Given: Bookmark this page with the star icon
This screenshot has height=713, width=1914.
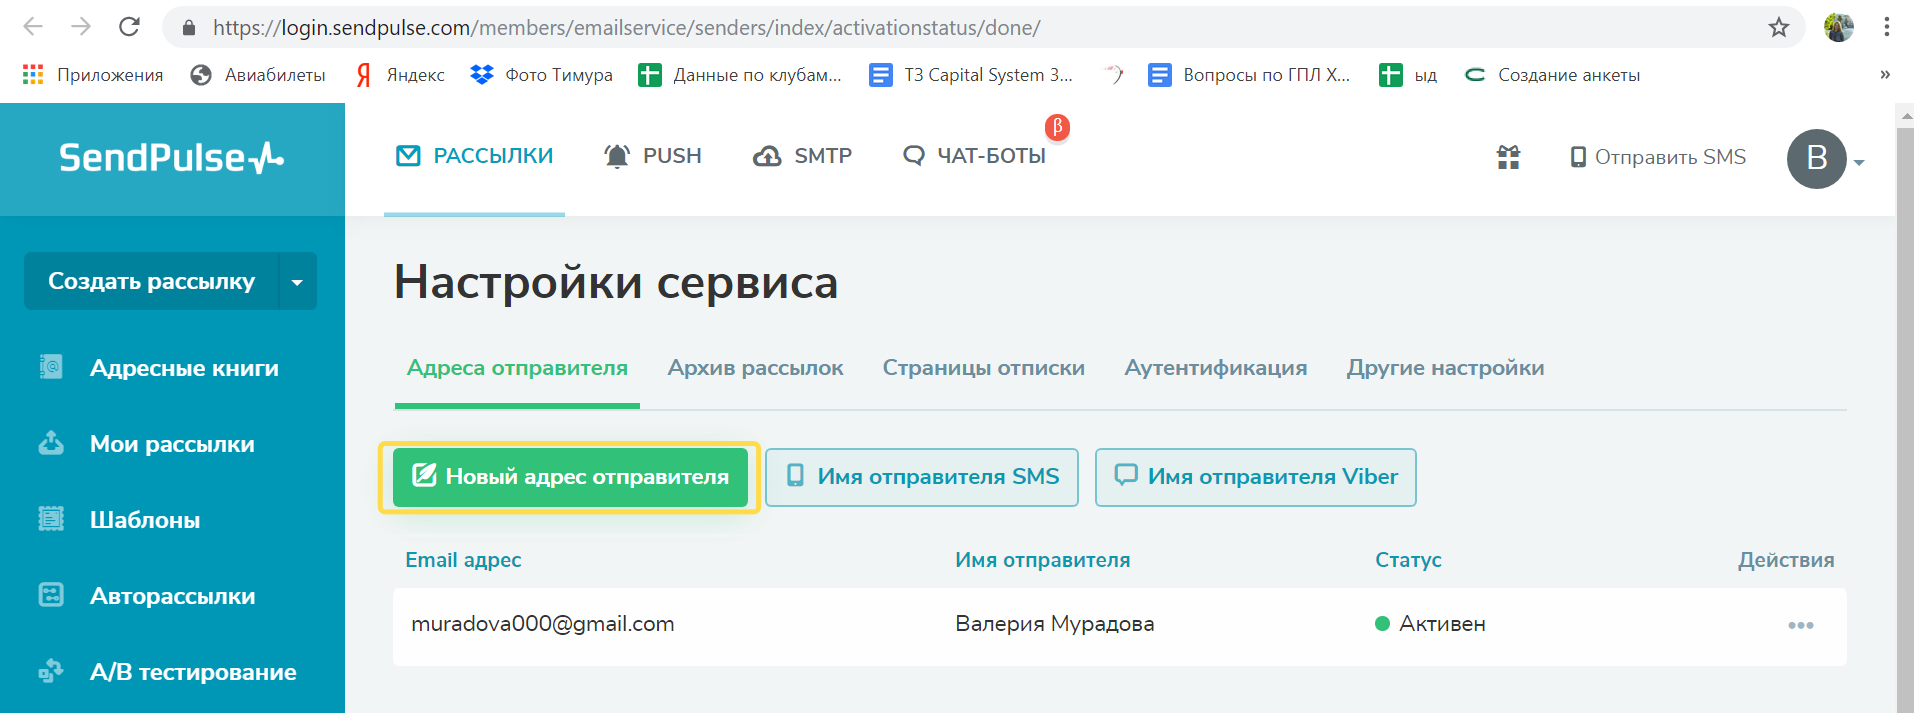Looking at the screenshot, I should click(x=1778, y=27).
